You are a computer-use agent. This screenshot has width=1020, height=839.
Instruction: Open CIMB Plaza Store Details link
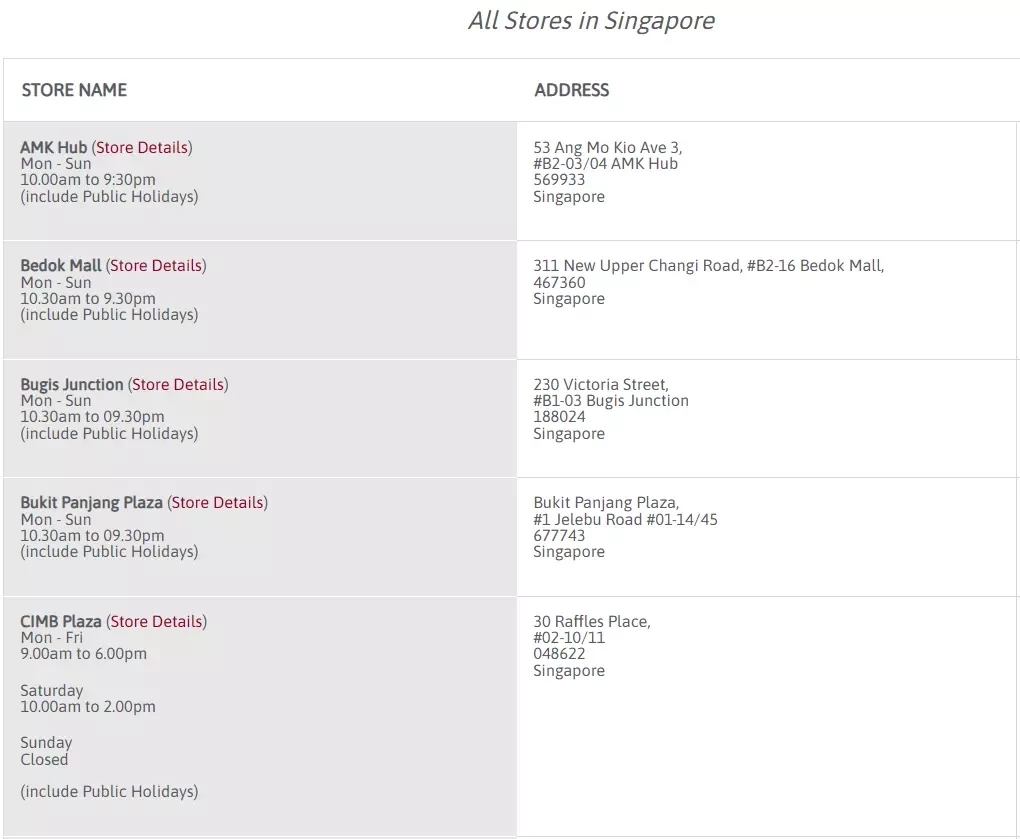click(x=157, y=622)
